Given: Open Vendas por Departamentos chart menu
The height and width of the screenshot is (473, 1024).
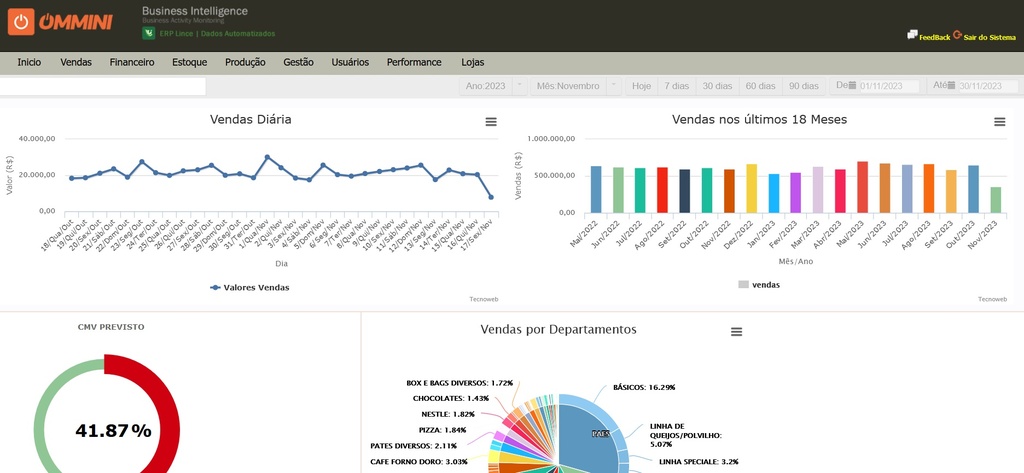Looking at the screenshot, I should pyautogui.click(x=736, y=332).
